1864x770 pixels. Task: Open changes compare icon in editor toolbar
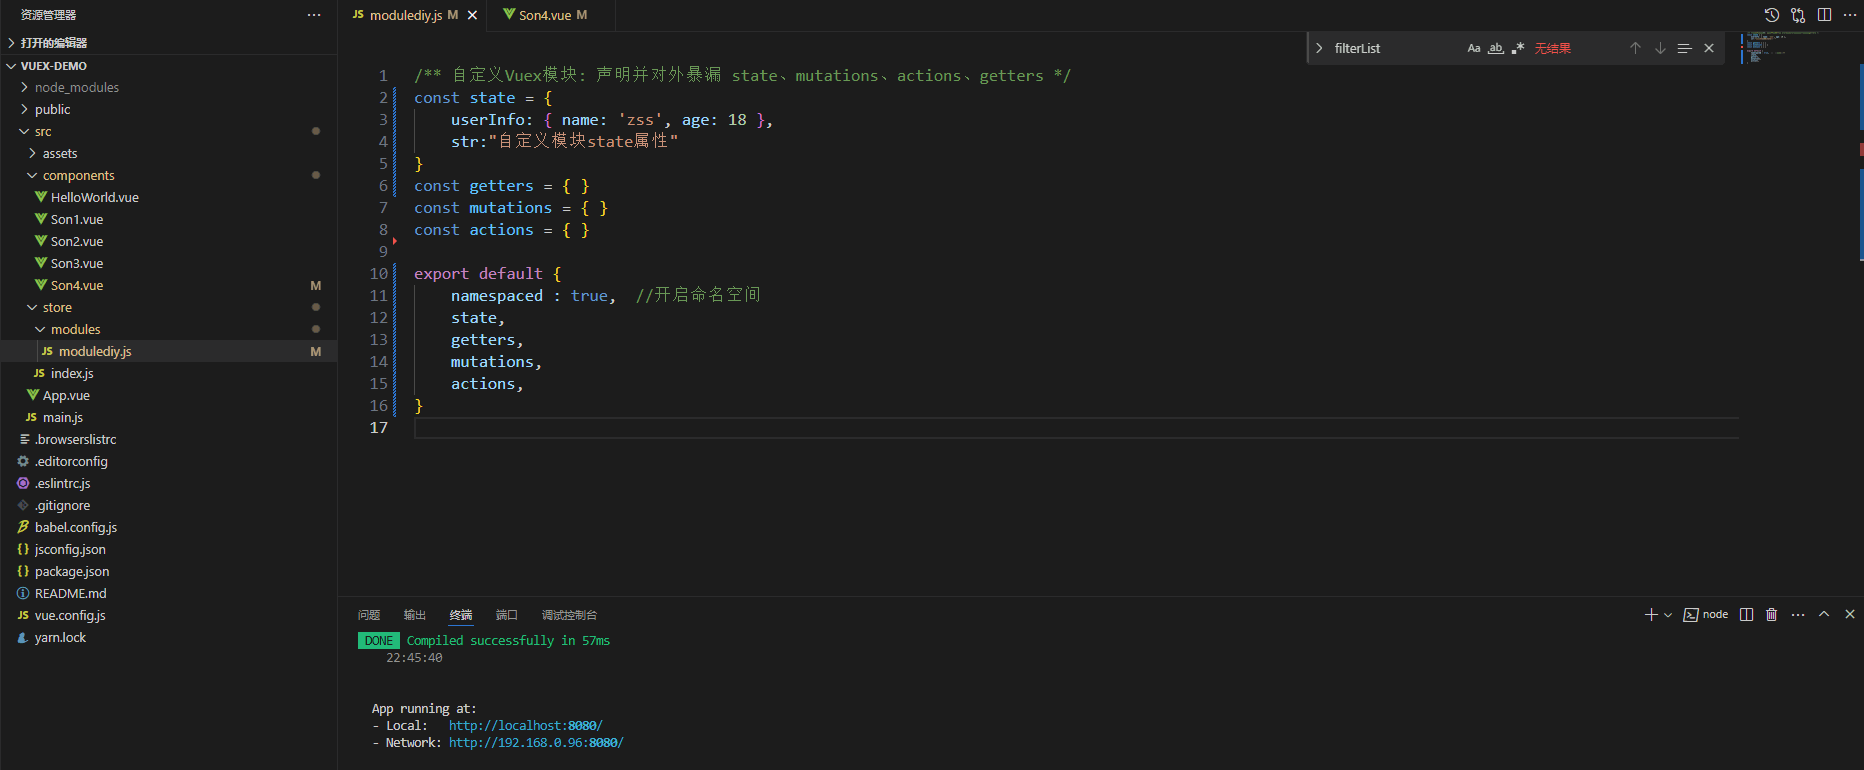tap(1798, 15)
